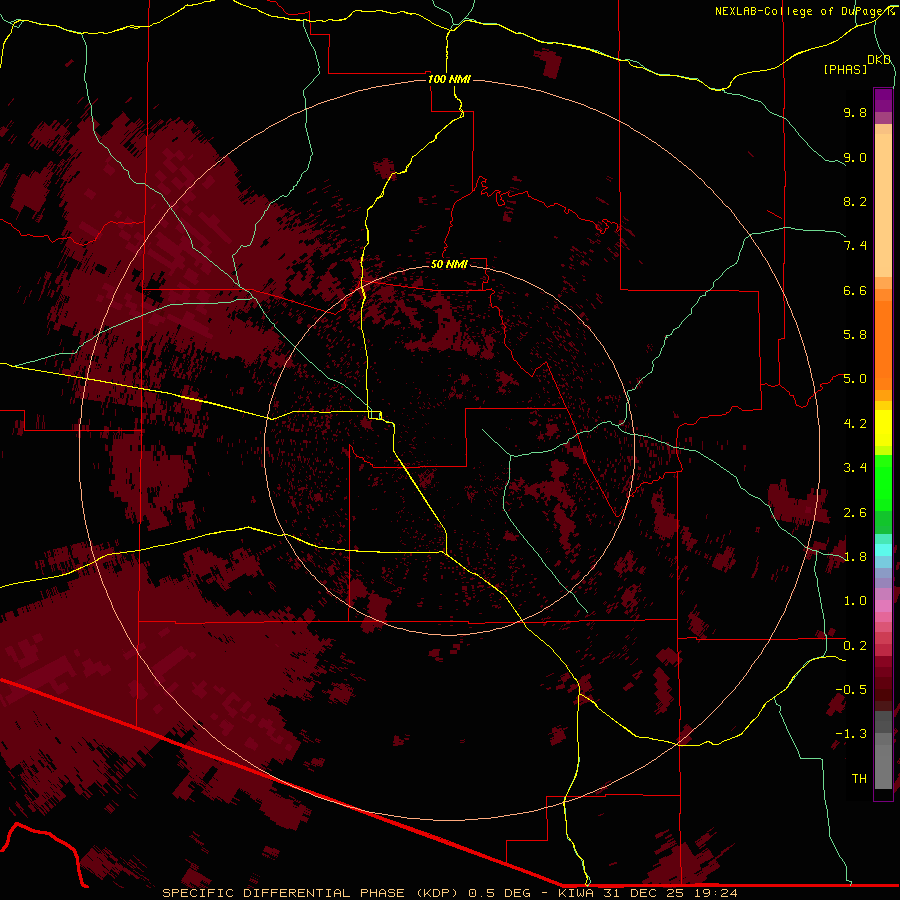Click the 3.4 value on the color scale

855,468
